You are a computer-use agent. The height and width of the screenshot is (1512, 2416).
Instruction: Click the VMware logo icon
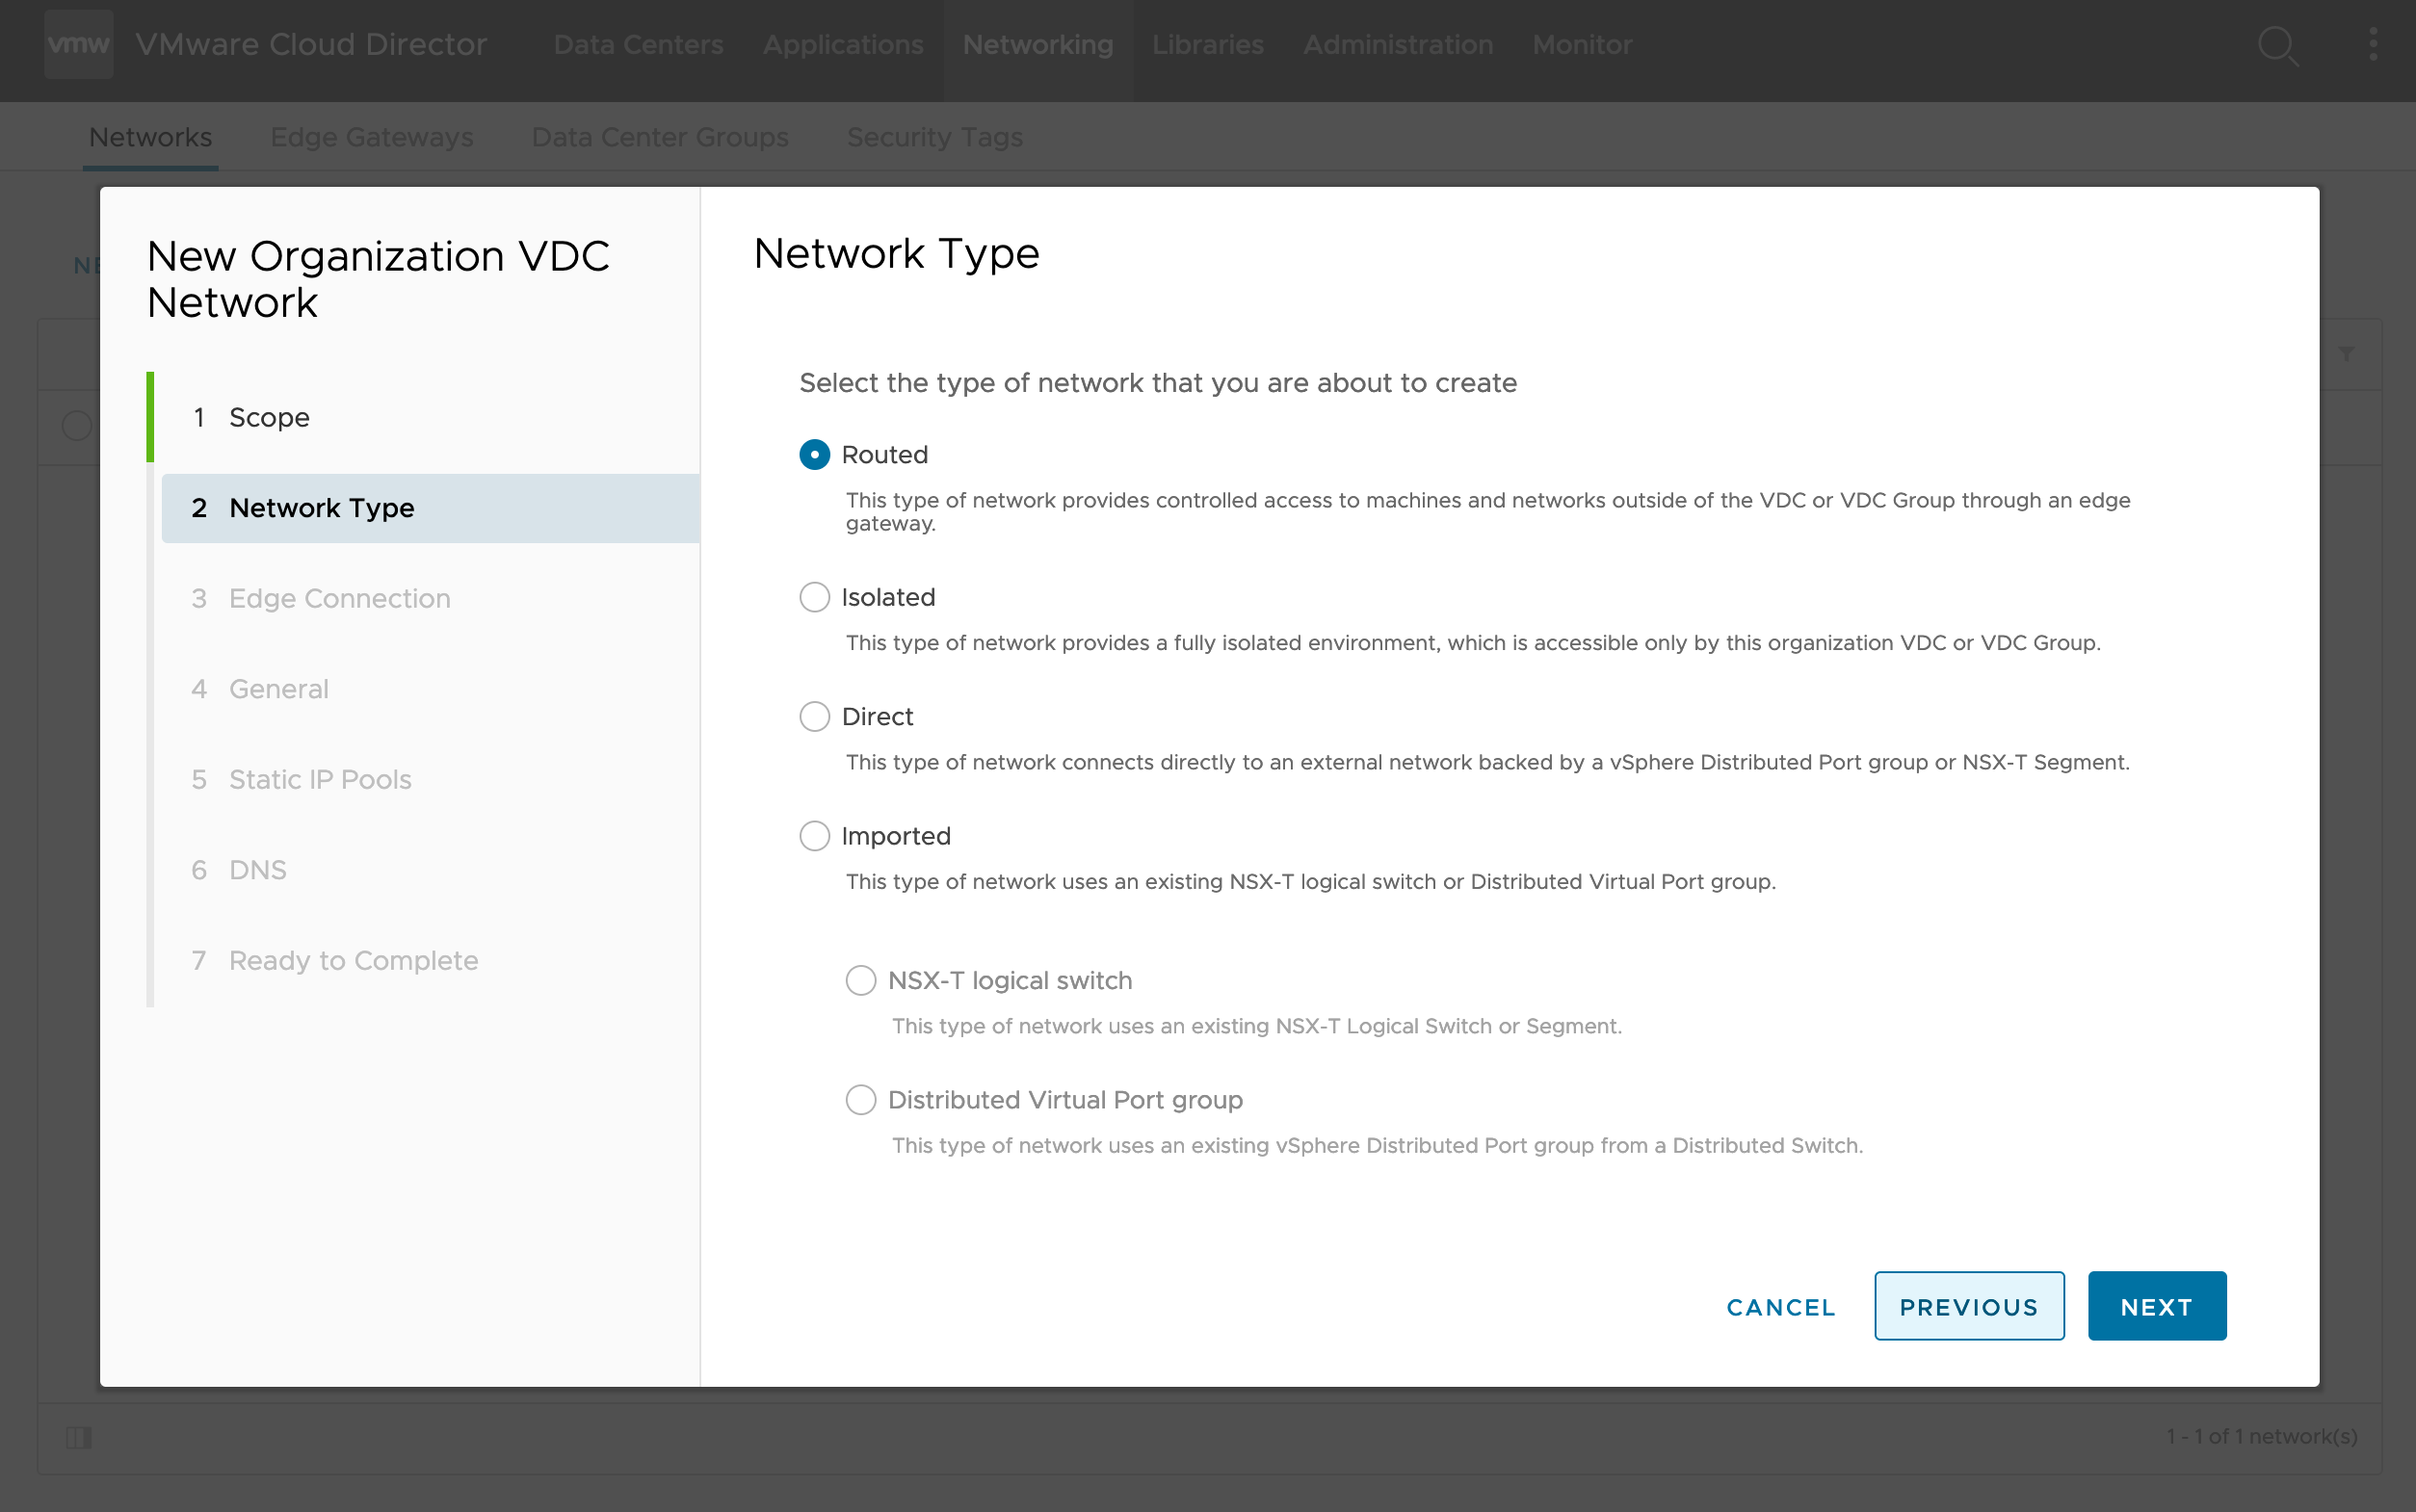click(x=78, y=44)
